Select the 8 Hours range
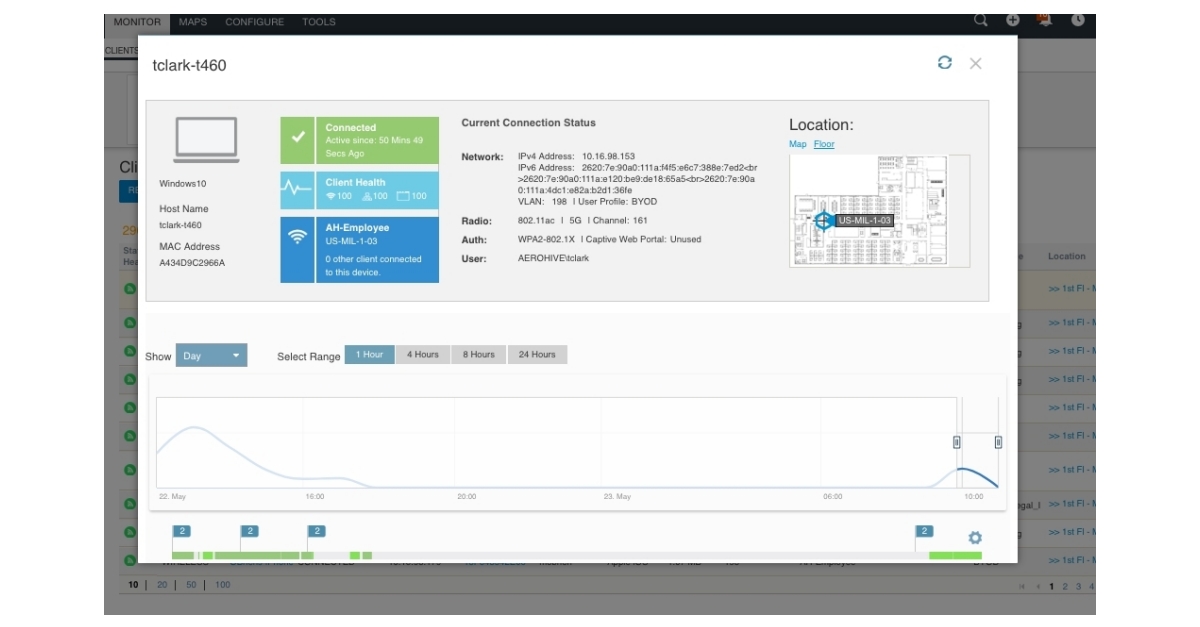The height and width of the screenshot is (627, 1200). (x=478, y=355)
